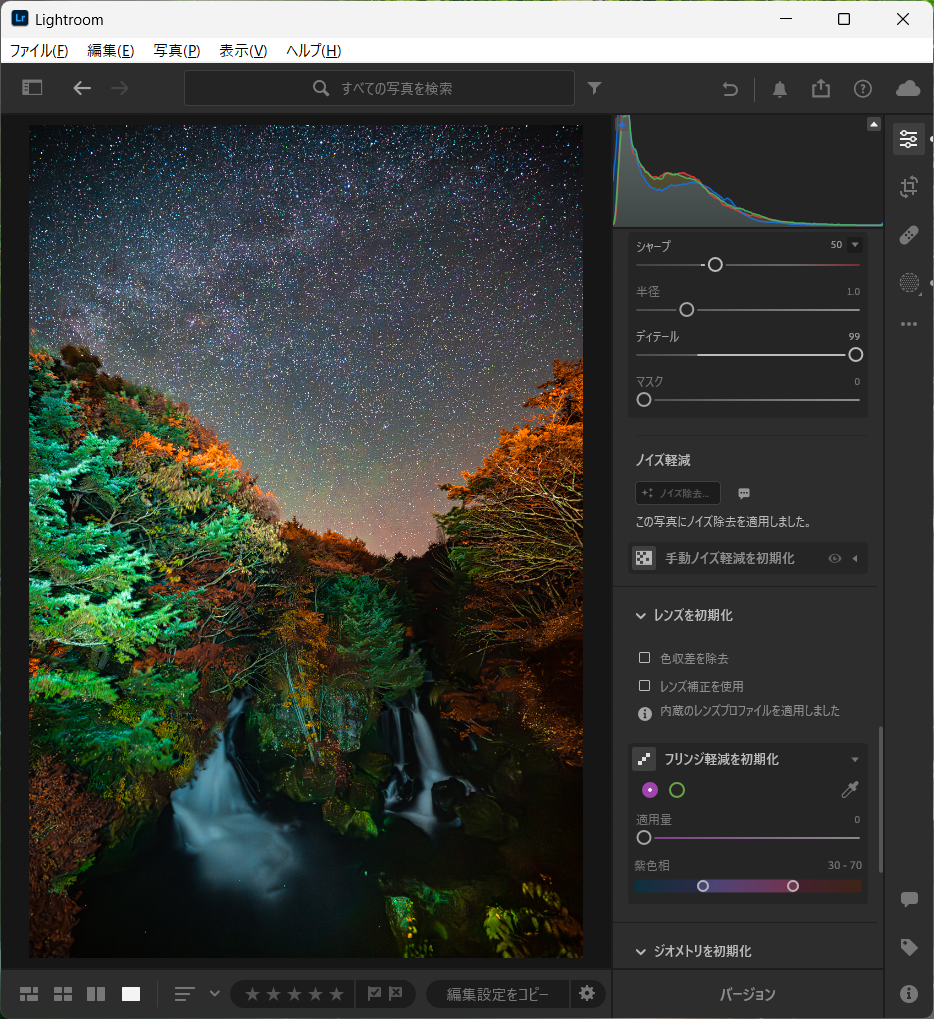This screenshot has height=1019, width=934.
Task: Click the cloud sync status icon
Action: 908,88
